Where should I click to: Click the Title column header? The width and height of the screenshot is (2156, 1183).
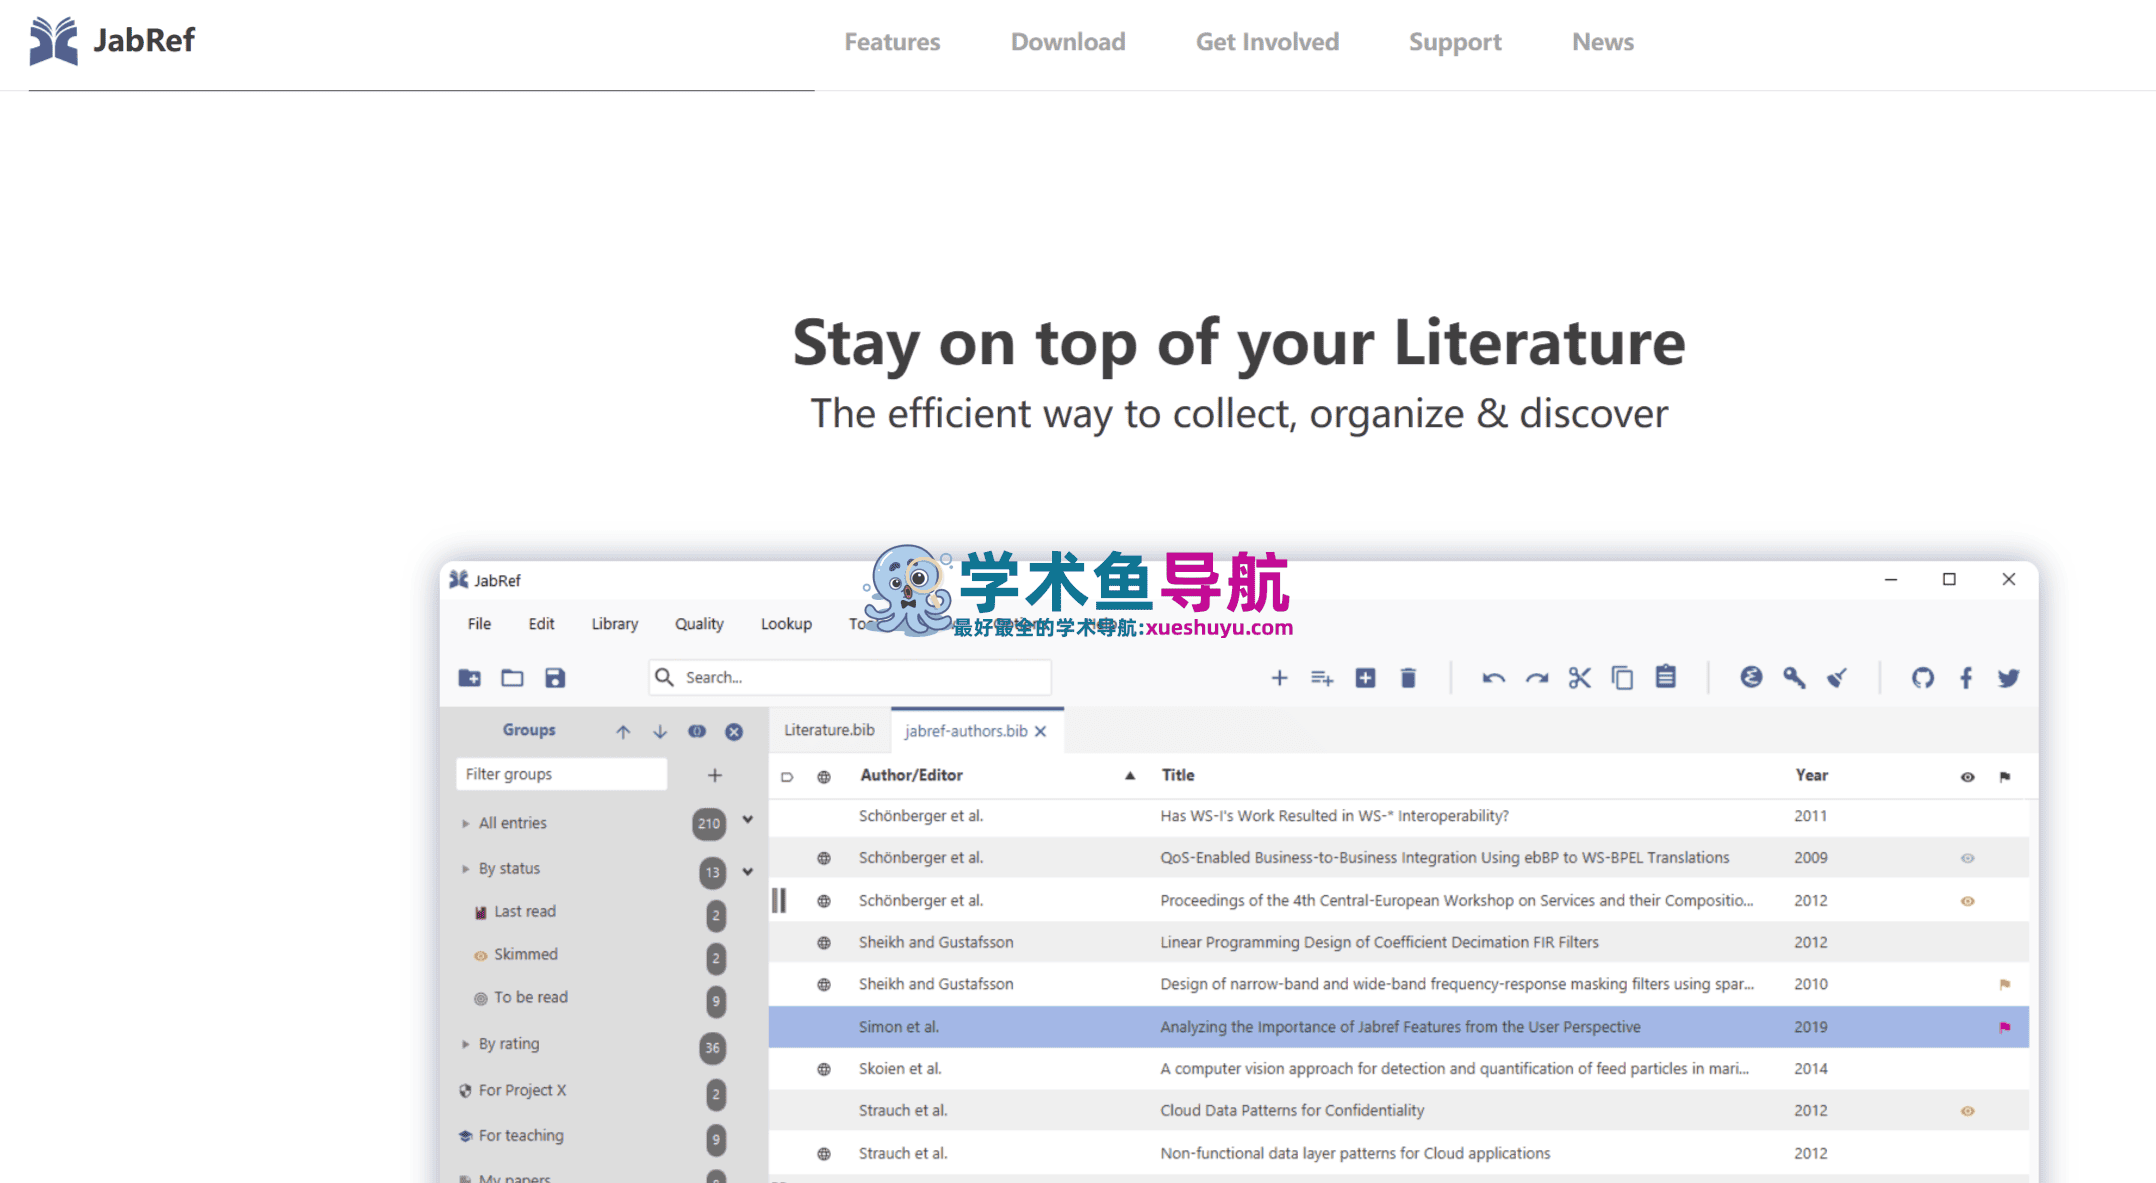click(x=1178, y=775)
